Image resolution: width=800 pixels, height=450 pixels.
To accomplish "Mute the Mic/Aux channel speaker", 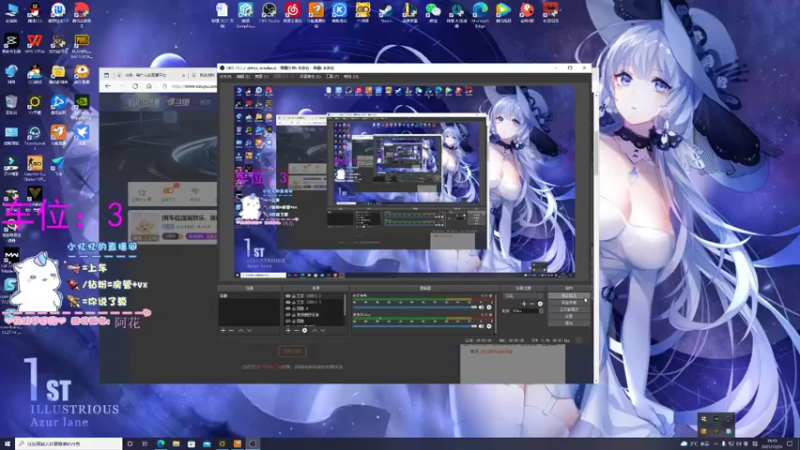I will (481, 326).
